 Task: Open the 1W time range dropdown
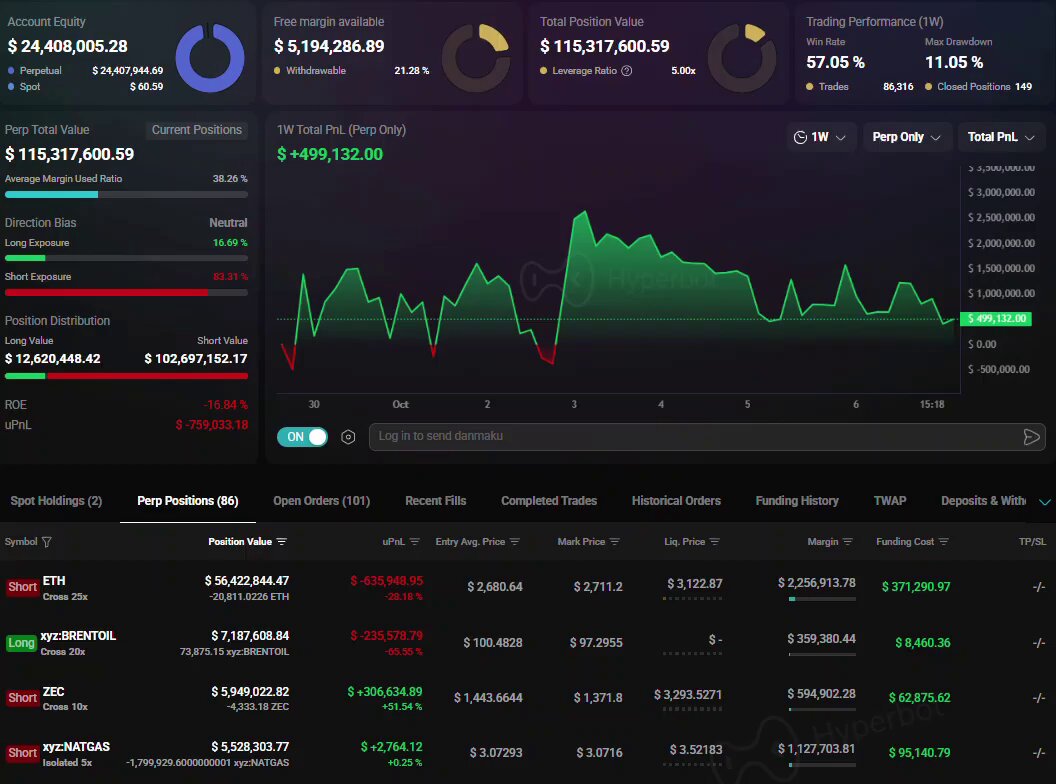tap(820, 137)
